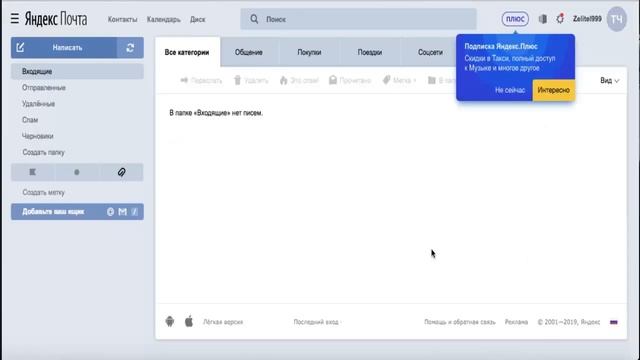640x360 pixels.
Task: Select Все категории tab
Action: point(187,52)
